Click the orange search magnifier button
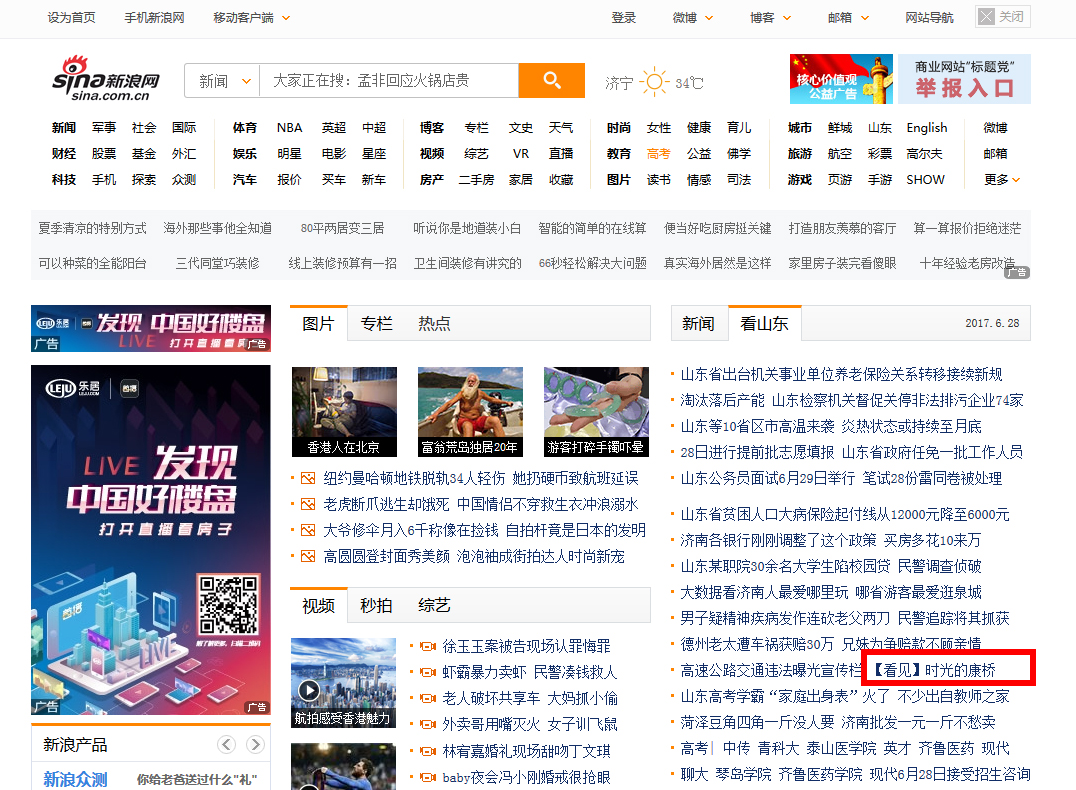Screen dimensions: 1076x790 (x=551, y=80)
